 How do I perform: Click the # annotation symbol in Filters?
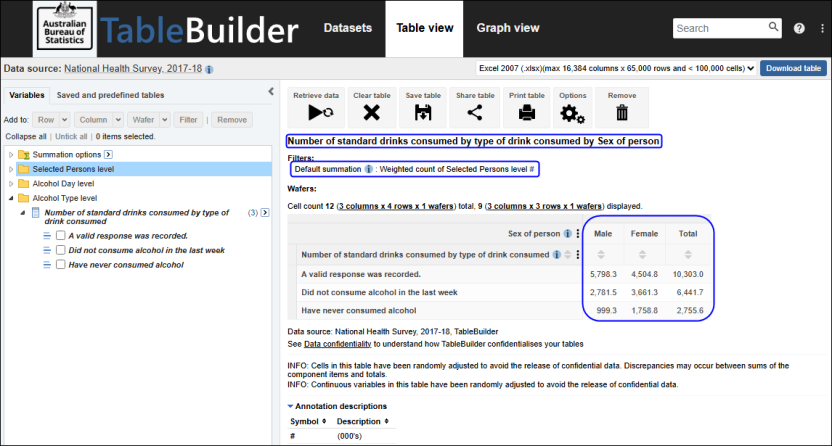(532, 169)
